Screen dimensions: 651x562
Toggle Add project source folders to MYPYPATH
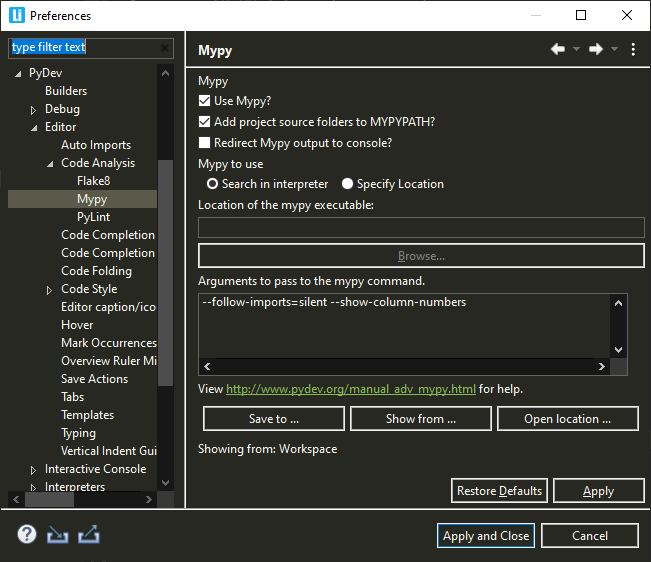coord(204,122)
